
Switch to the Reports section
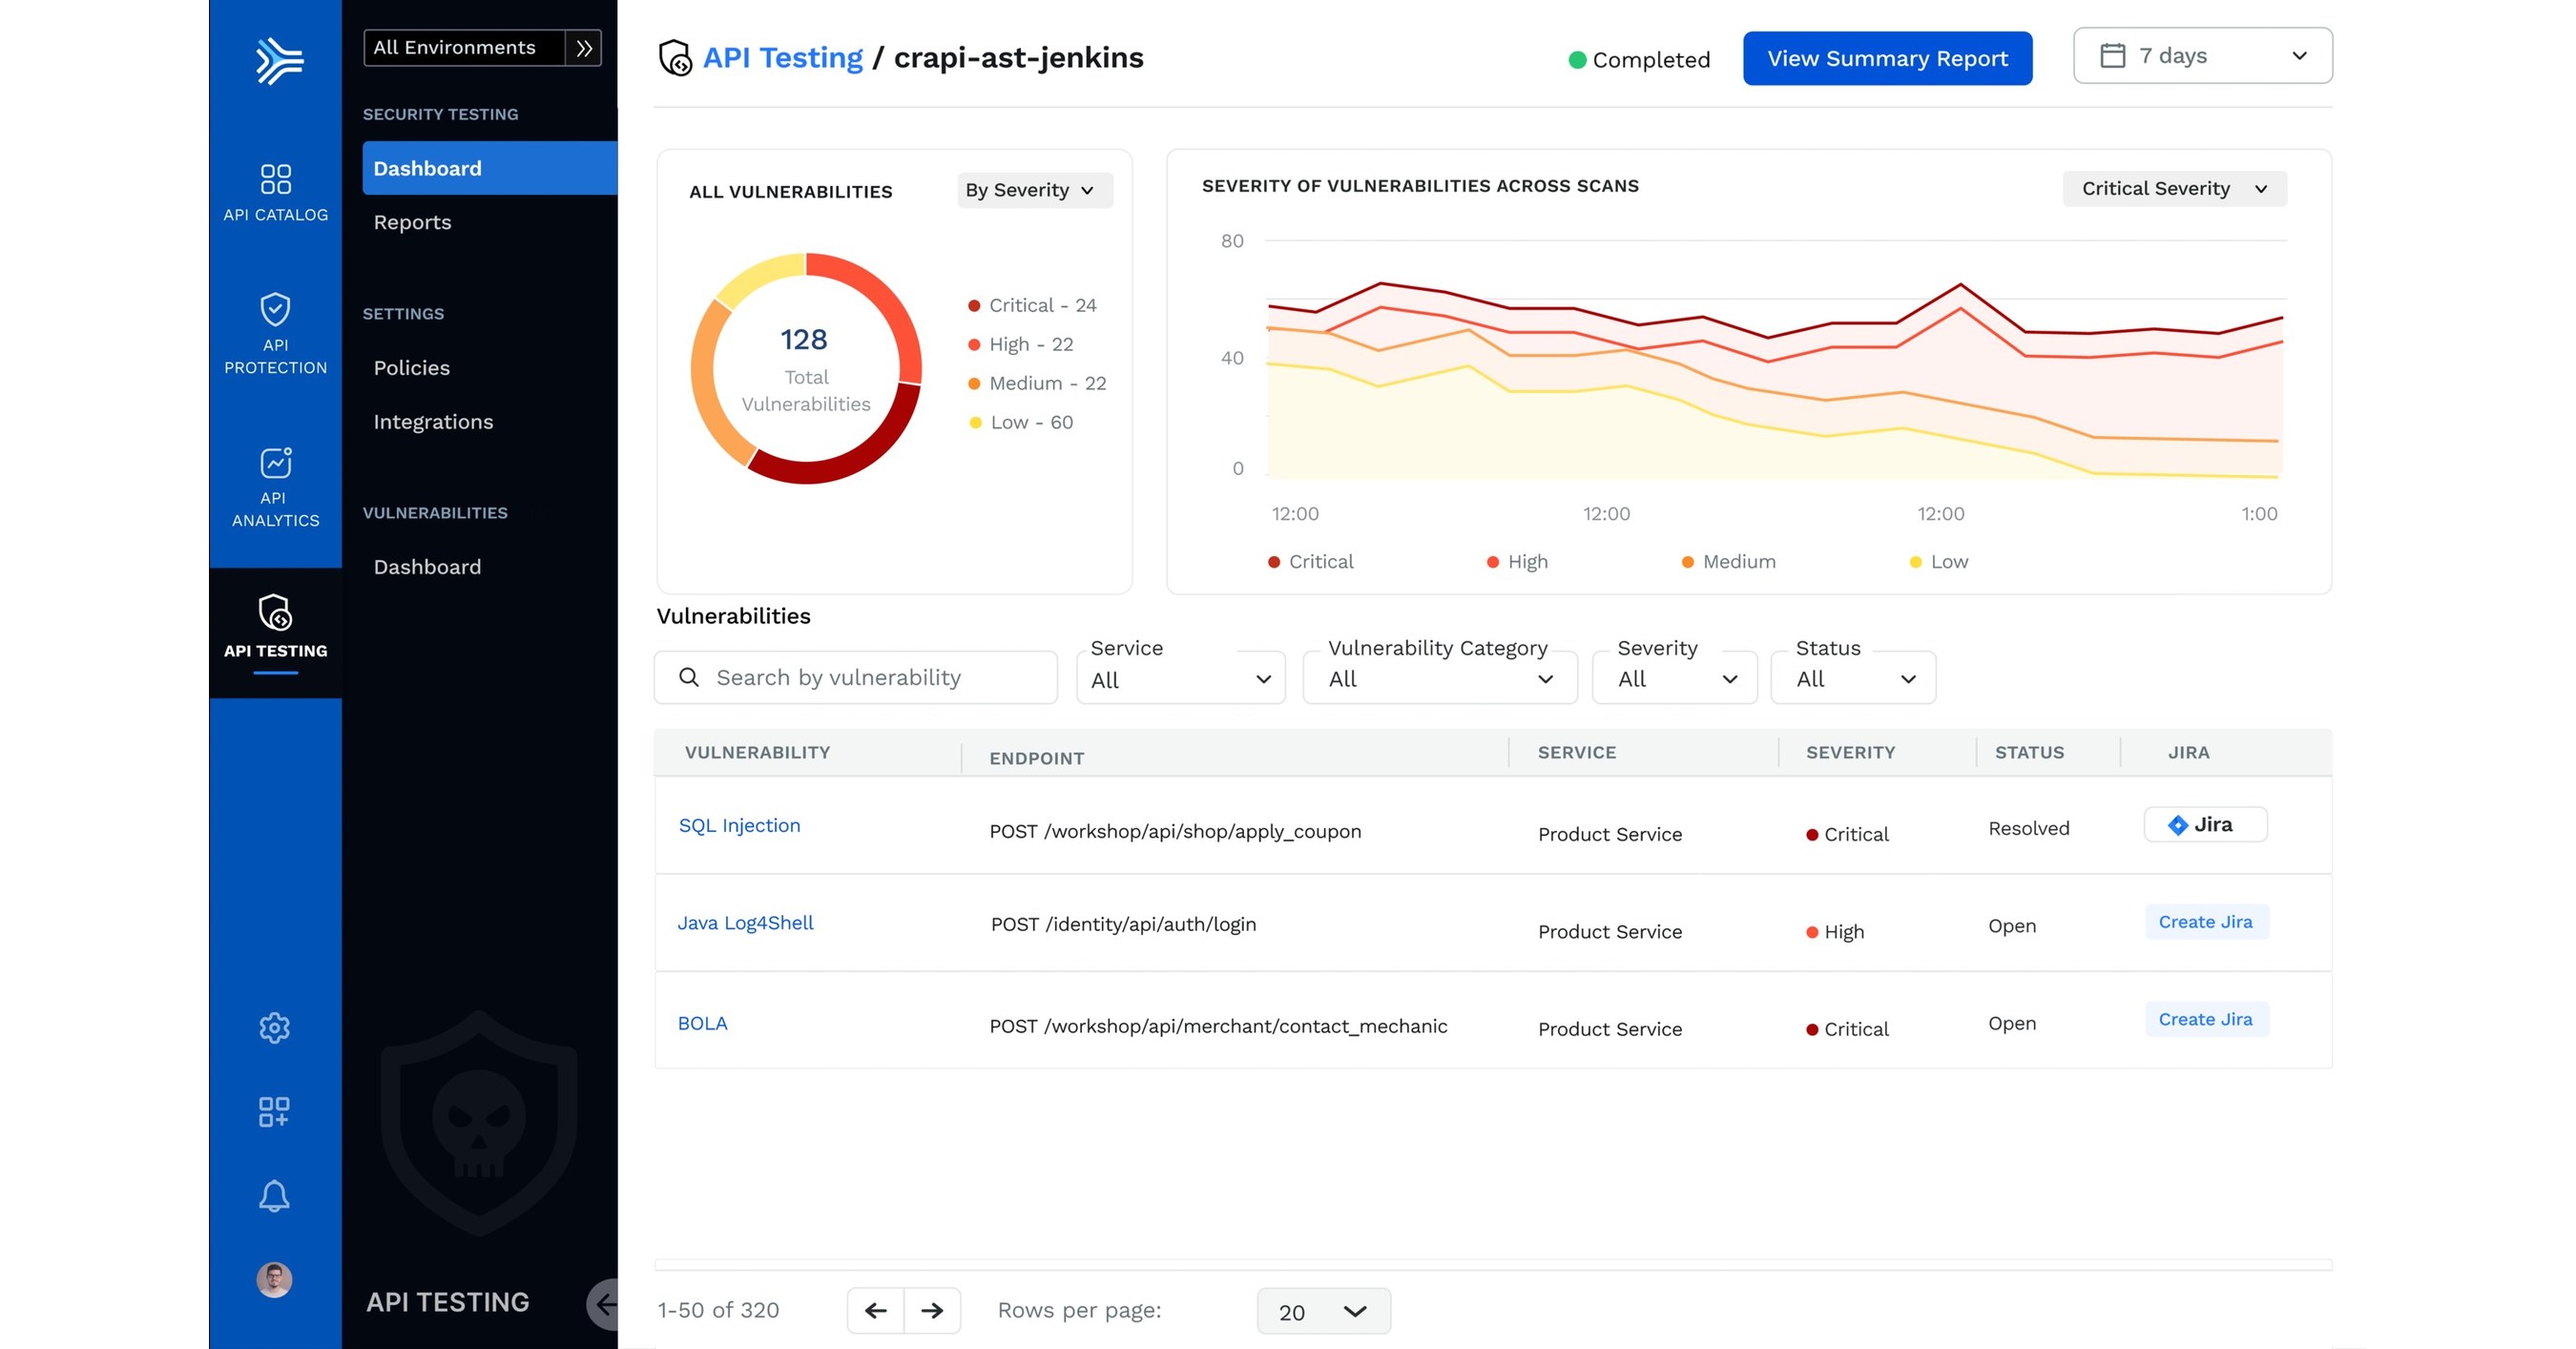(412, 222)
